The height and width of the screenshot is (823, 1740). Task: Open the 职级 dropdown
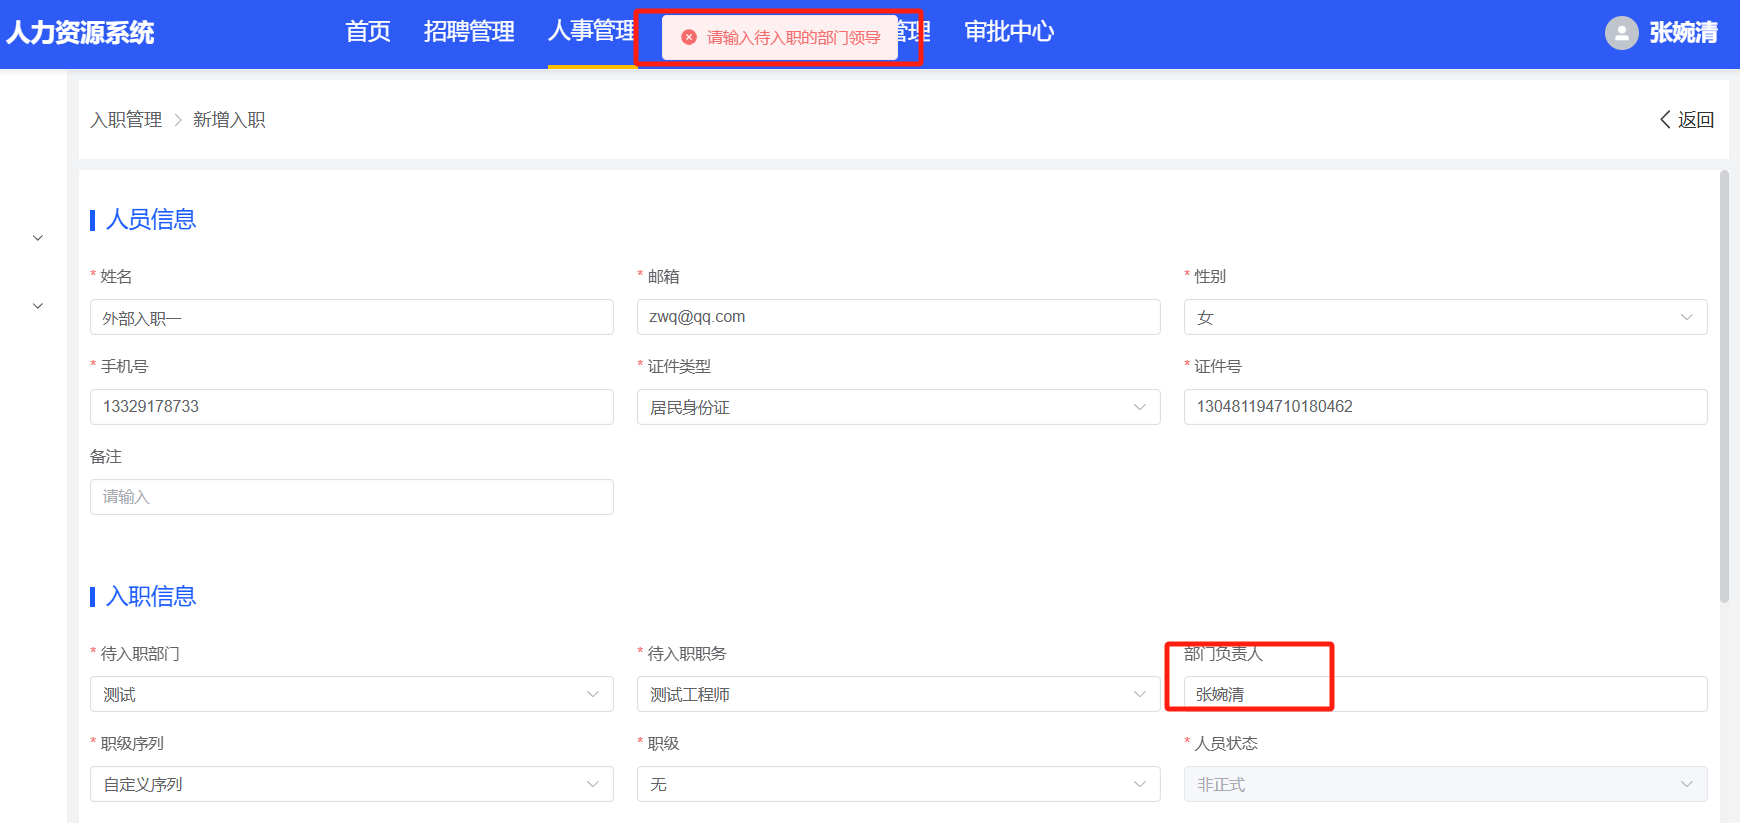(x=897, y=785)
